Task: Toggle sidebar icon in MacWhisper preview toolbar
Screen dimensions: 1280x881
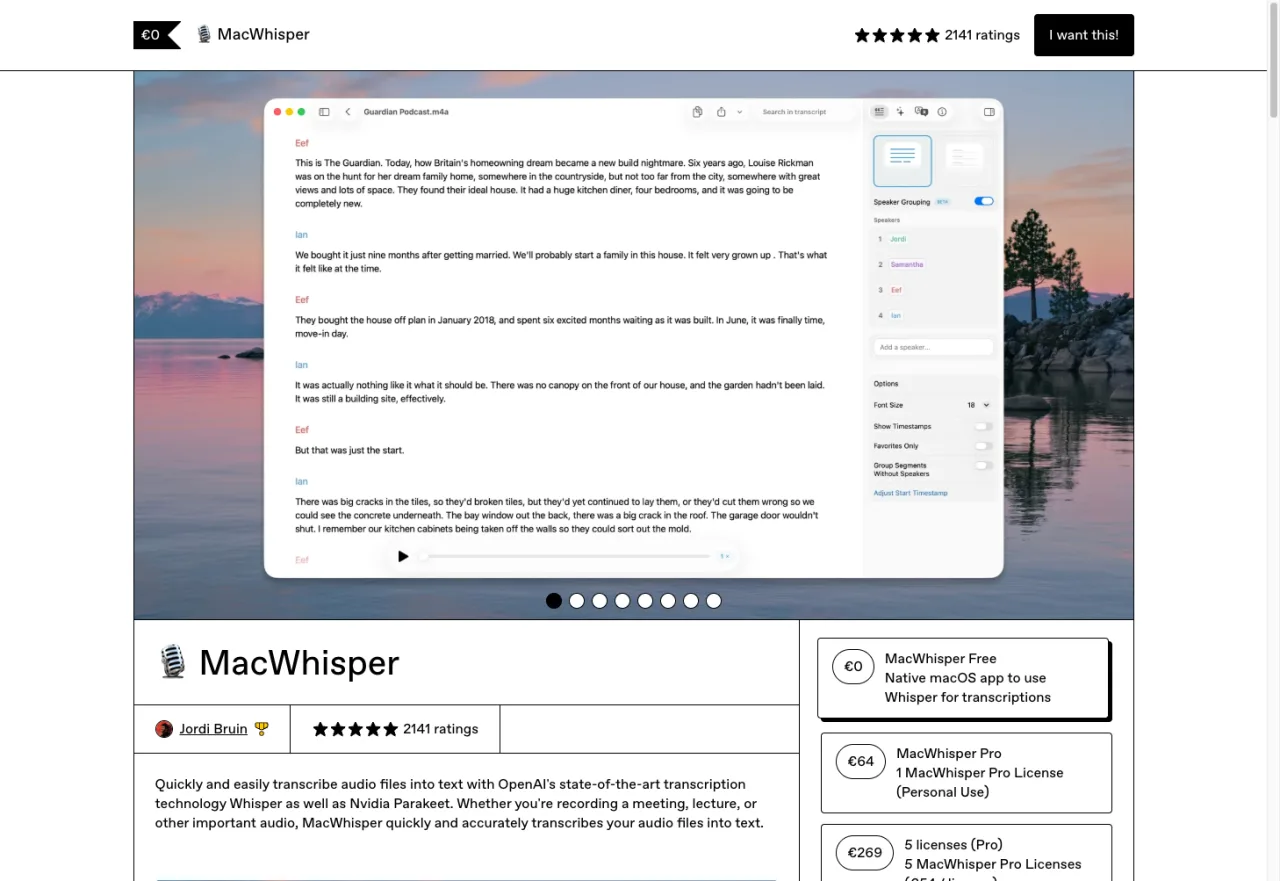Action: 324,112
